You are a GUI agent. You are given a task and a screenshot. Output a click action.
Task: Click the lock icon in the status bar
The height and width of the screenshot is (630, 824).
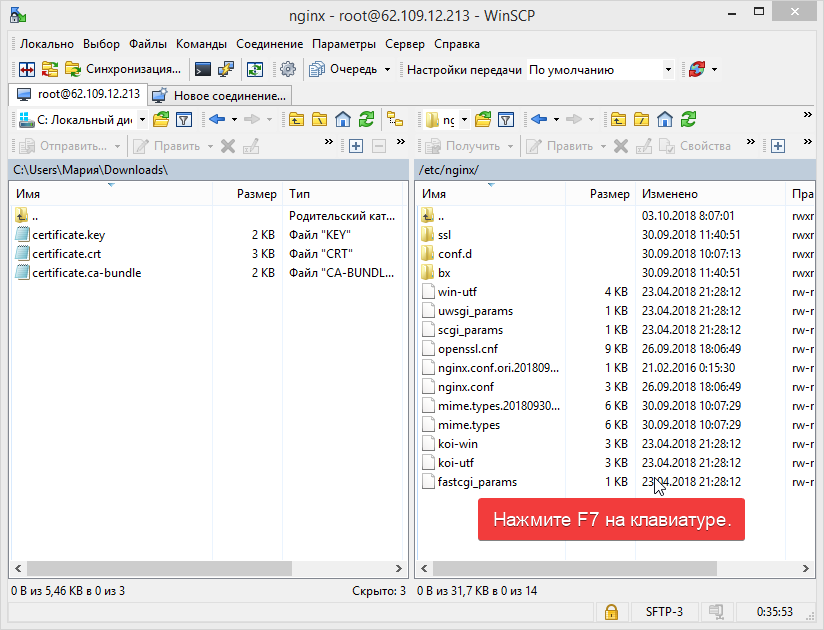611,612
